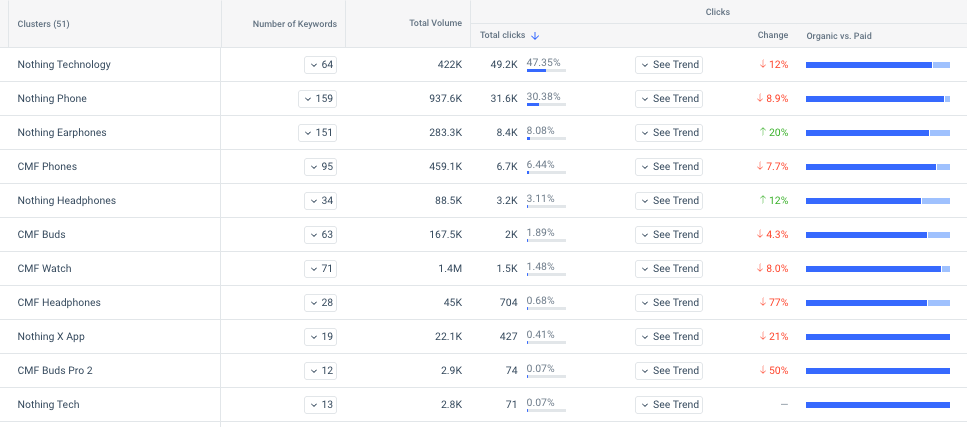Click the 20% increase change value
The width and height of the screenshot is (967, 427).
click(x=773, y=133)
